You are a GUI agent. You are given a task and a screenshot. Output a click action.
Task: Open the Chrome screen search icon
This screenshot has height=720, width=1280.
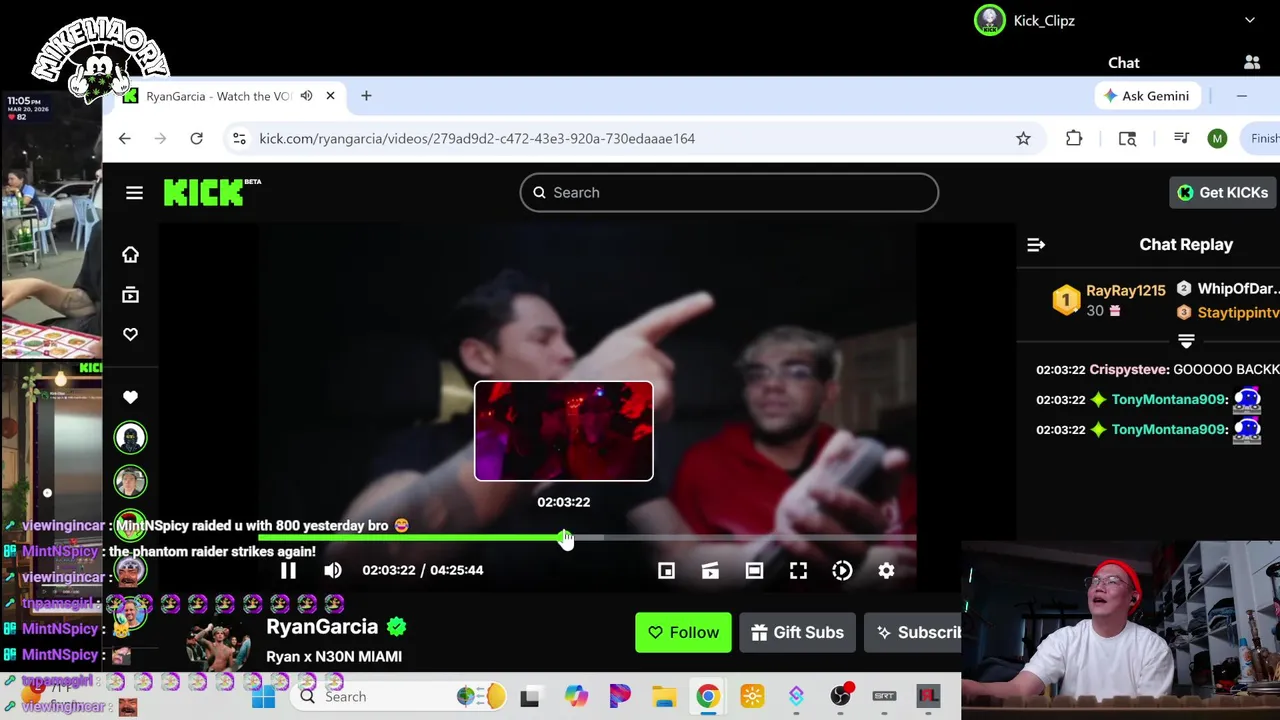pos(1127,139)
